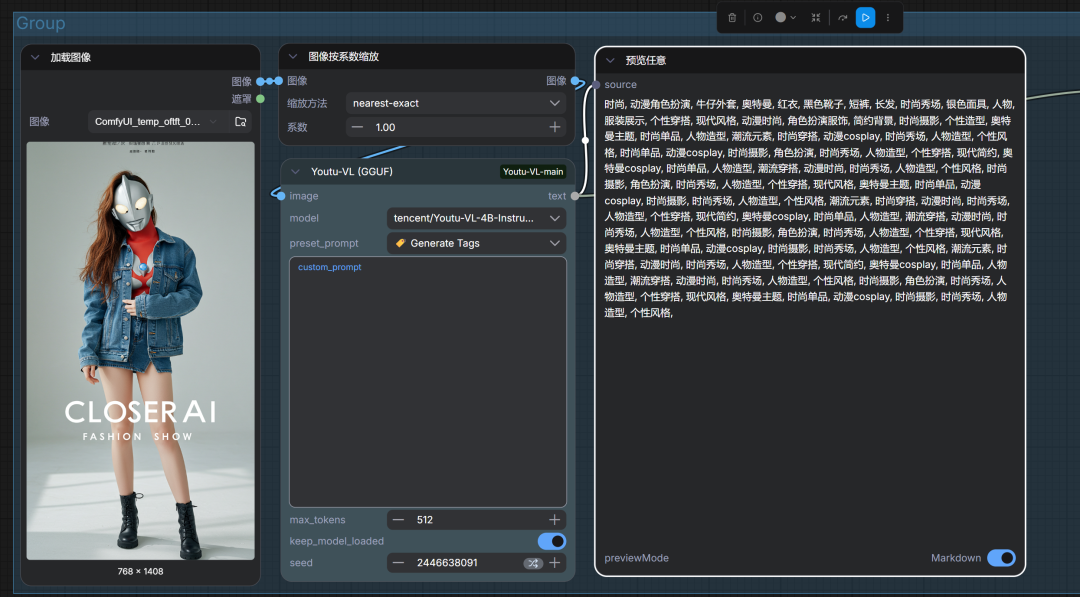
Task: Click the Group title label
Action: point(41,23)
